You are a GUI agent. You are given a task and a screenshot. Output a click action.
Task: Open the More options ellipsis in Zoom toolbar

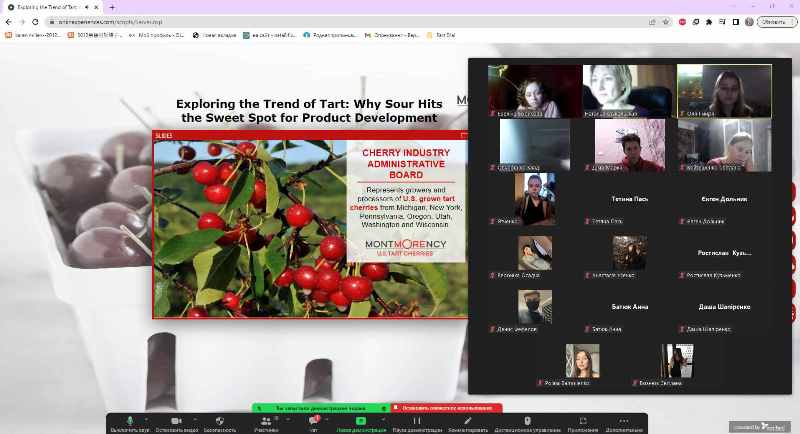(x=623, y=421)
